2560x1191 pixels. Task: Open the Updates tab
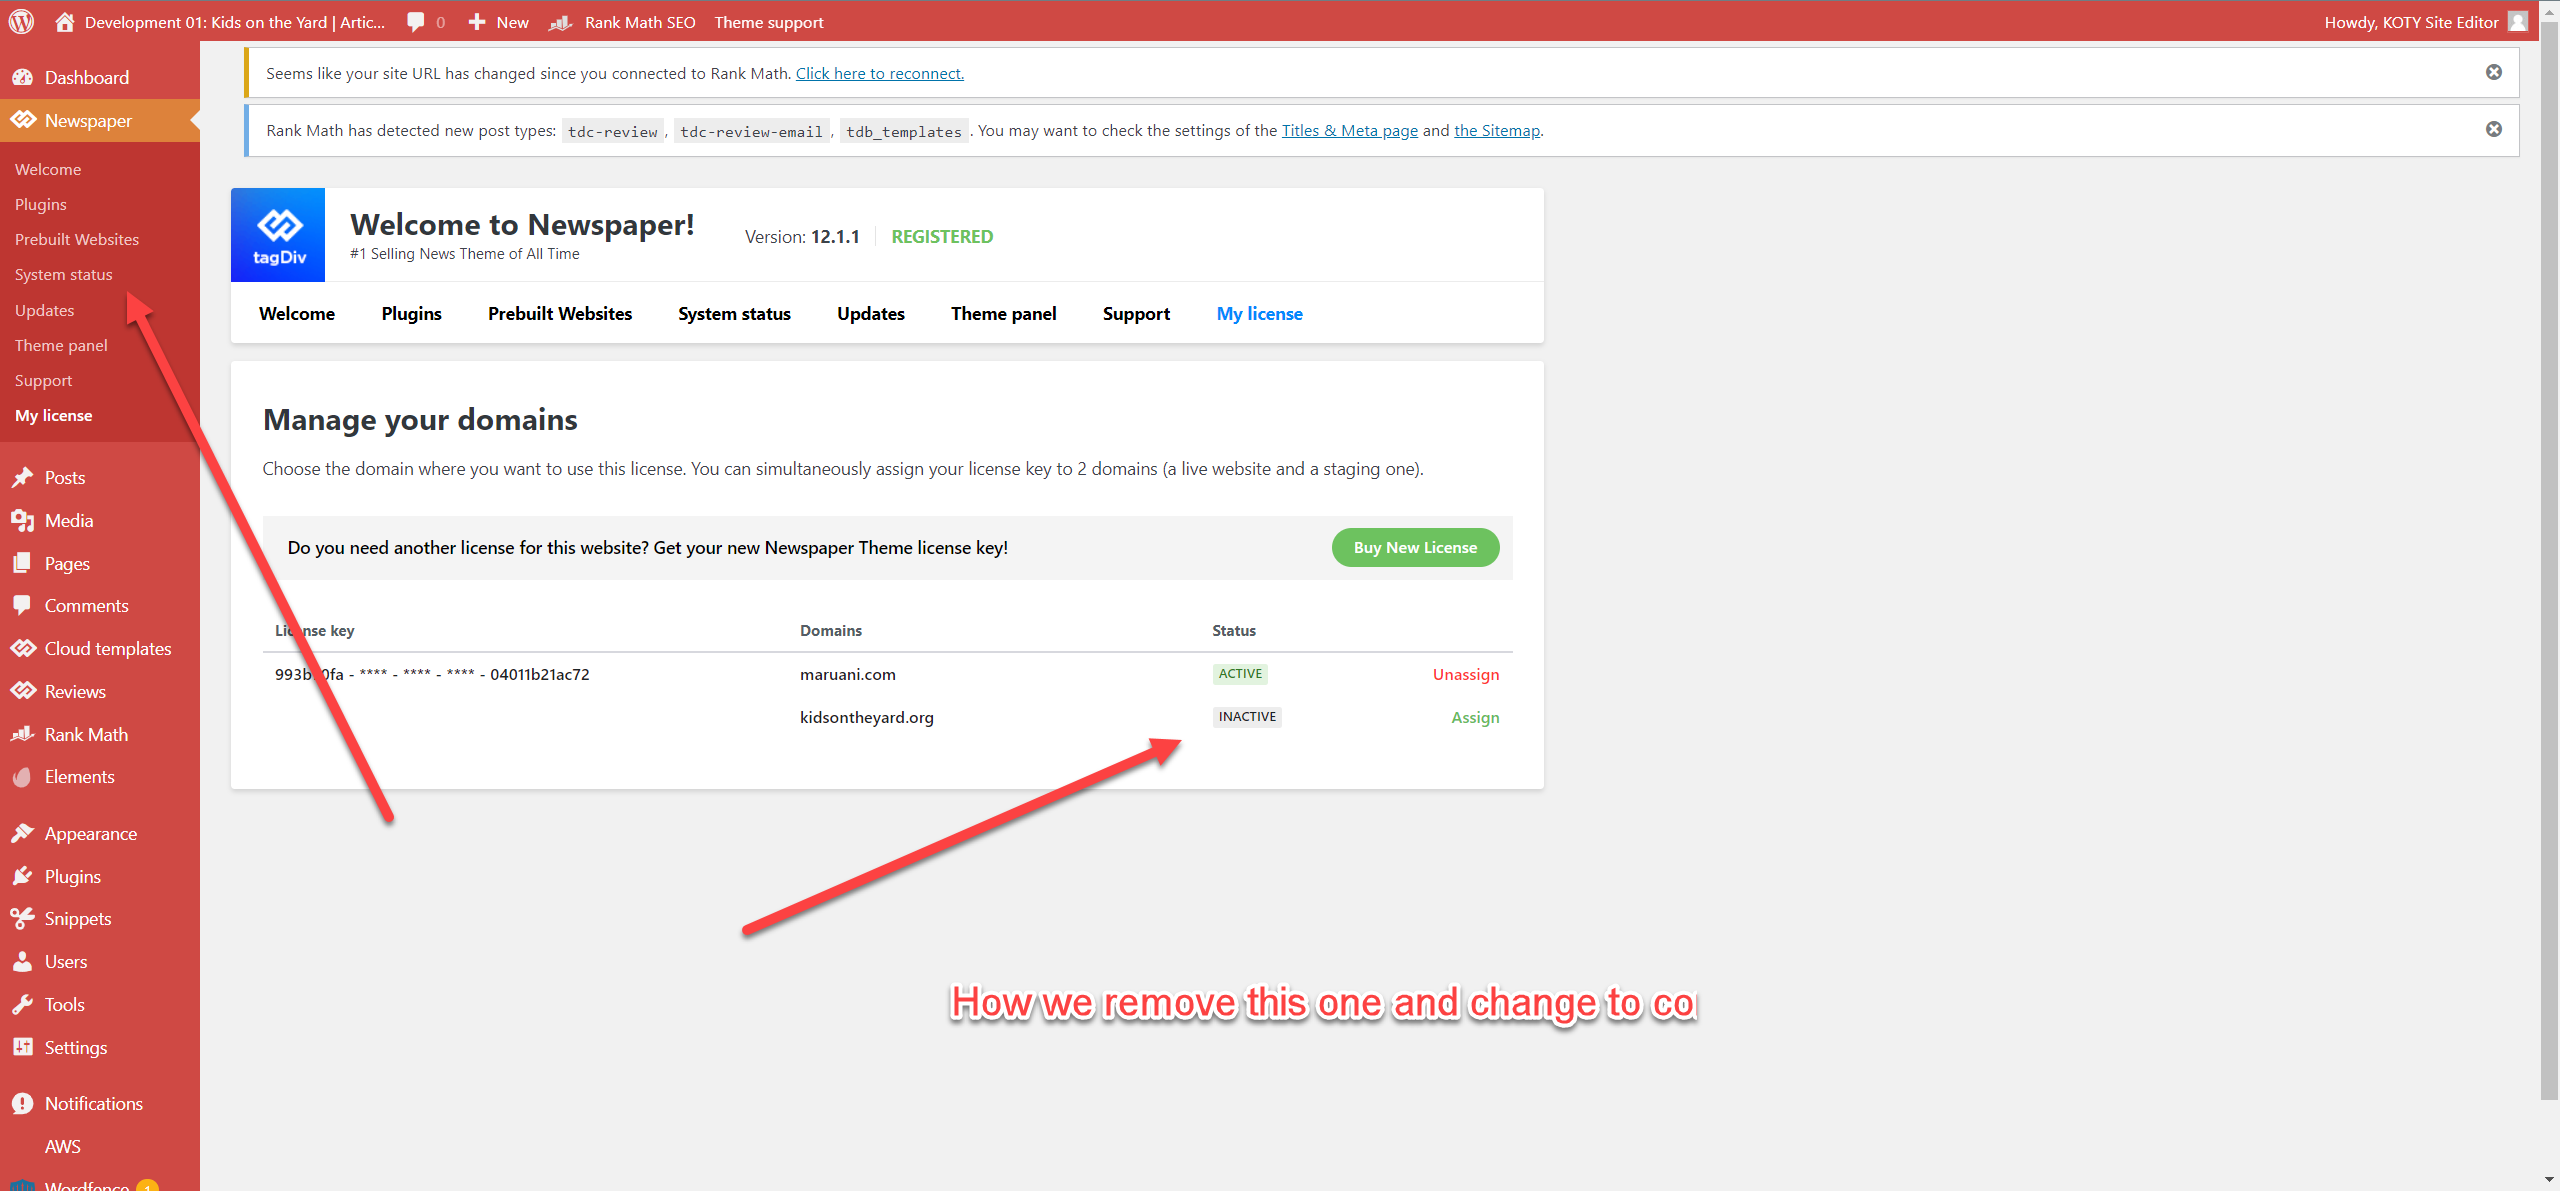tap(871, 313)
